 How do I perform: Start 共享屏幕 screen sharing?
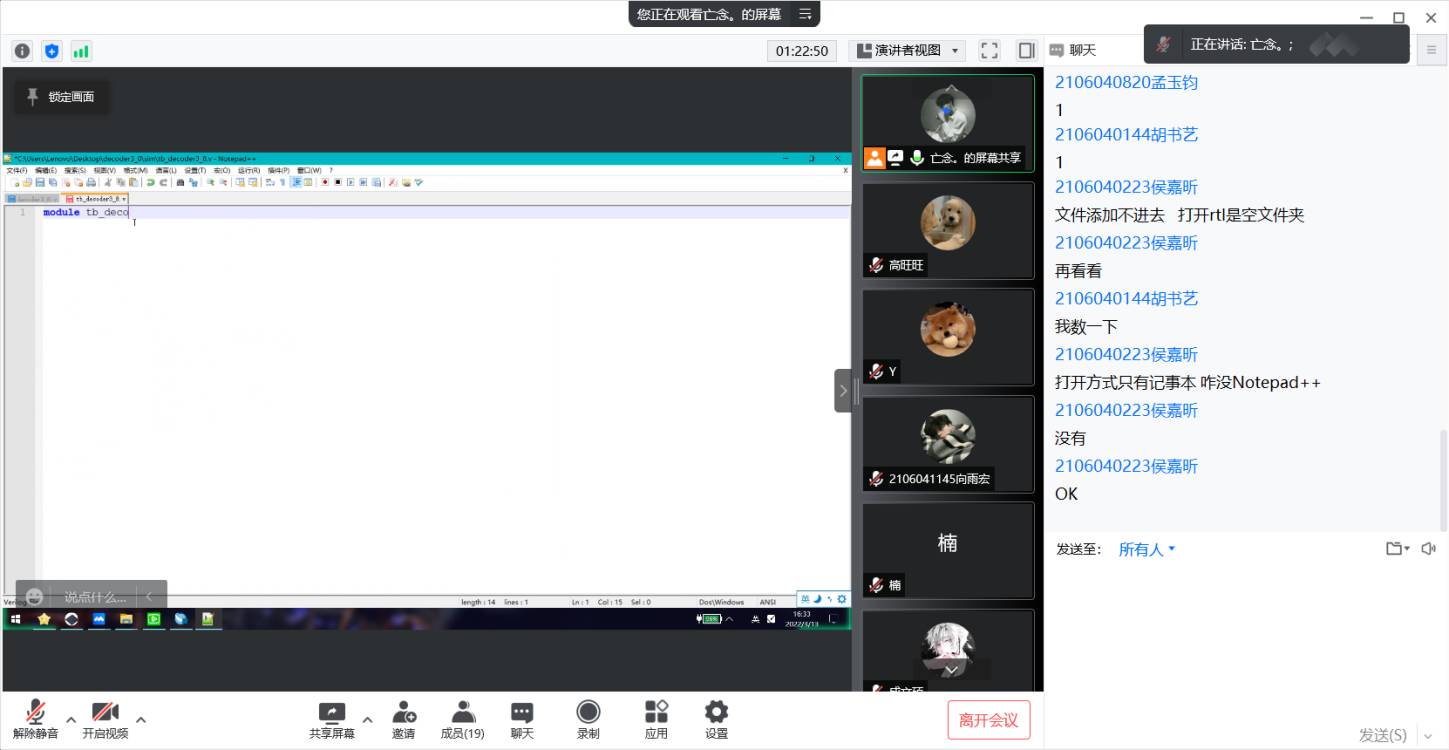pos(332,719)
